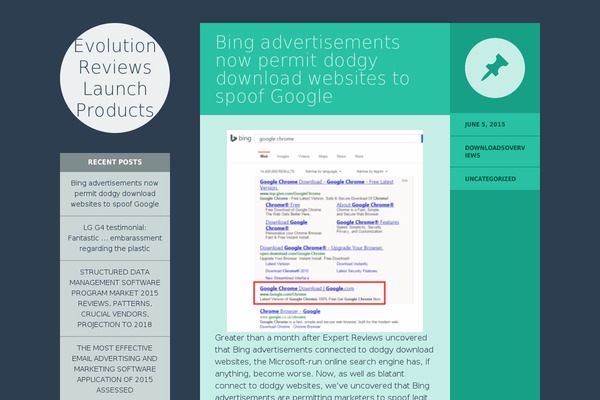Click the pushpin icon in the post header

coord(495,68)
